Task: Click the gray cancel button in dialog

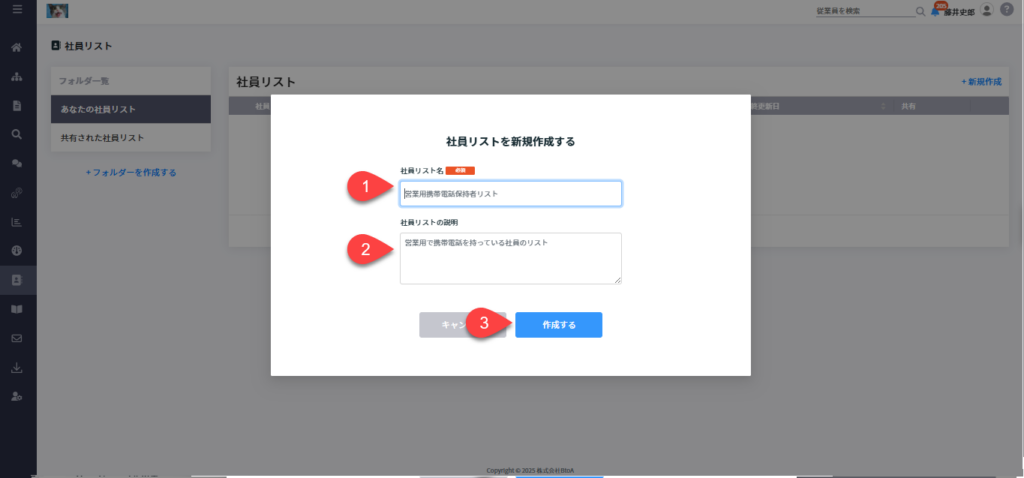Action: [x=462, y=325]
